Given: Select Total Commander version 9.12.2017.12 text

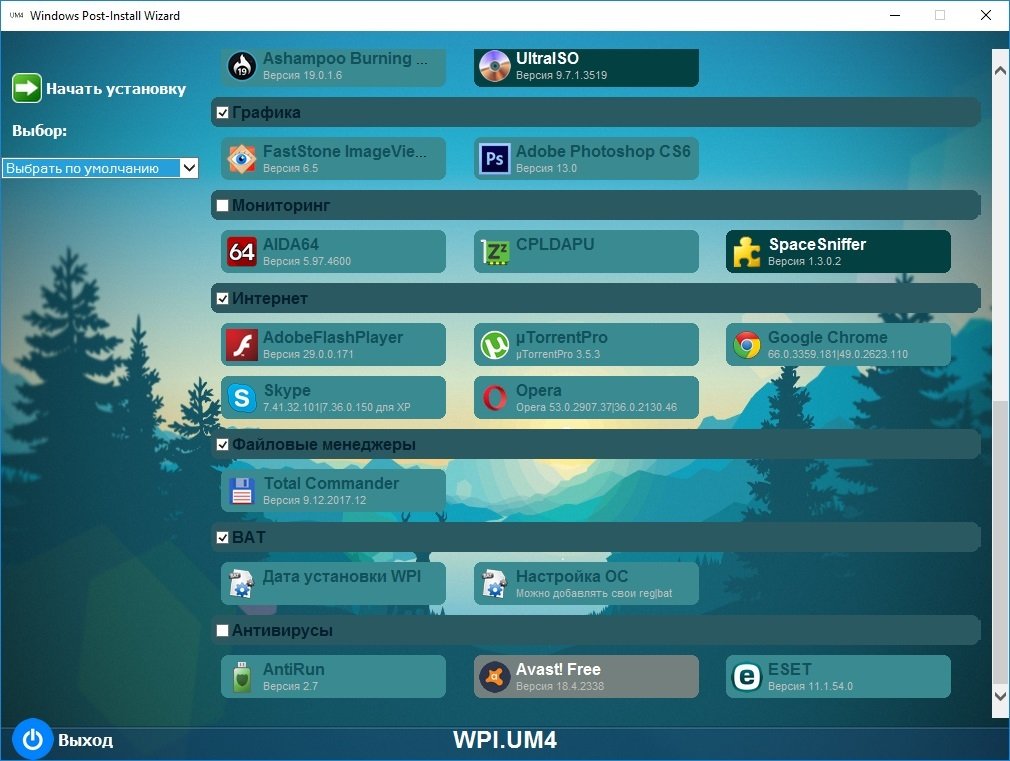Looking at the screenshot, I should coord(314,500).
